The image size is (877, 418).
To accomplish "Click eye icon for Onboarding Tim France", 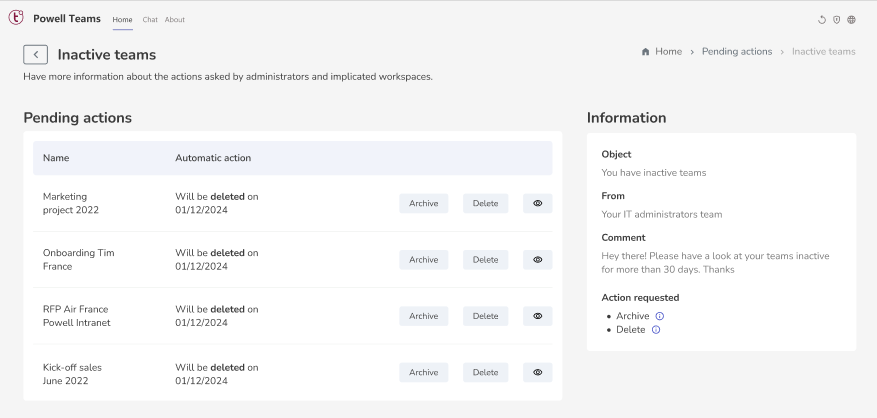I will tap(537, 260).
